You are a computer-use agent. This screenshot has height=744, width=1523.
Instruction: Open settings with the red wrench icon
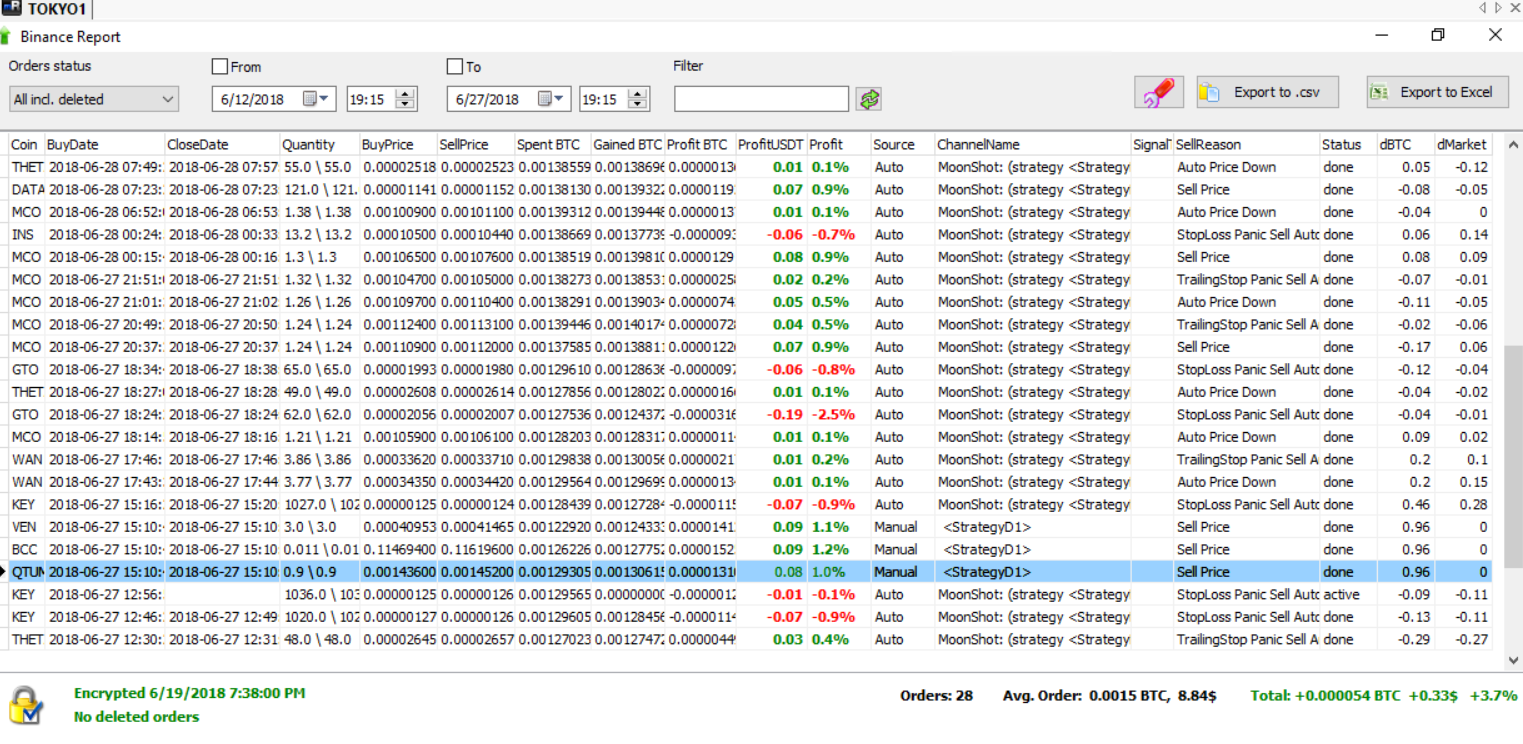click(1159, 92)
